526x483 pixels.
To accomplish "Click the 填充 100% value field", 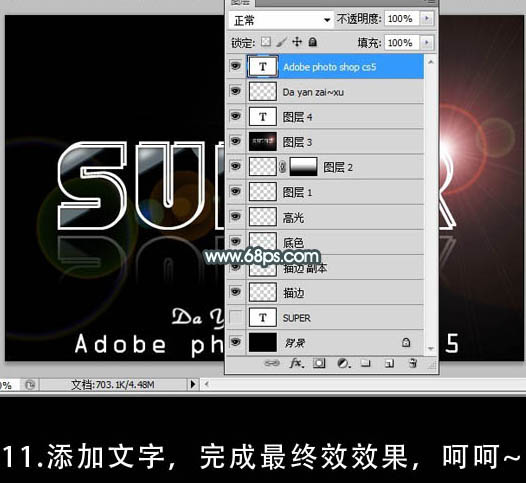I will click(x=402, y=43).
